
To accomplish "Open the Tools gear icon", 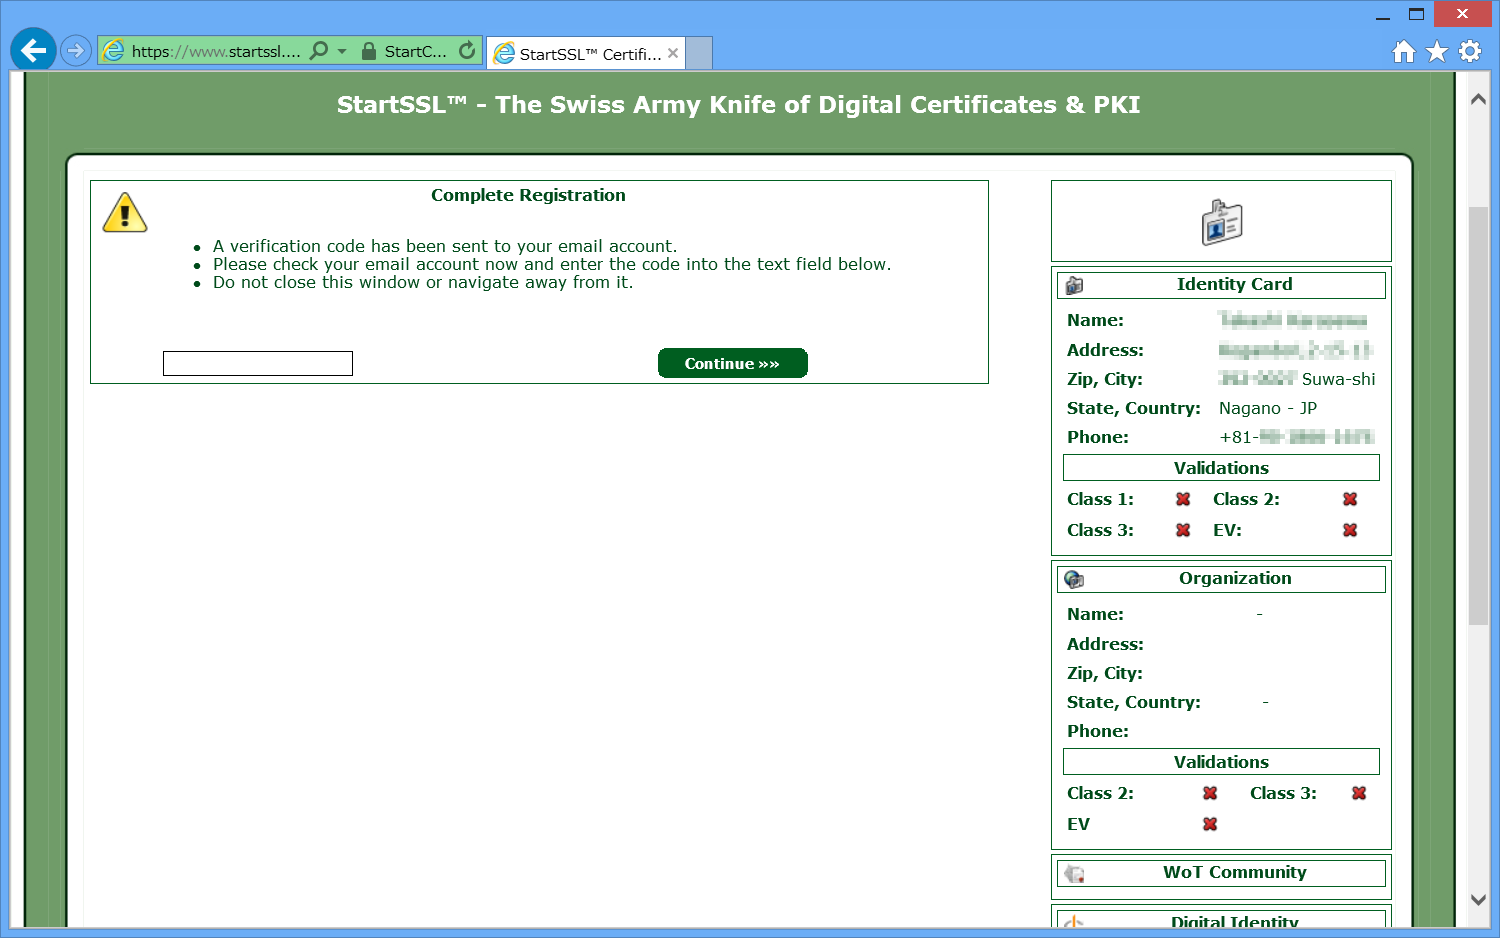I will (x=1470, y=51).
